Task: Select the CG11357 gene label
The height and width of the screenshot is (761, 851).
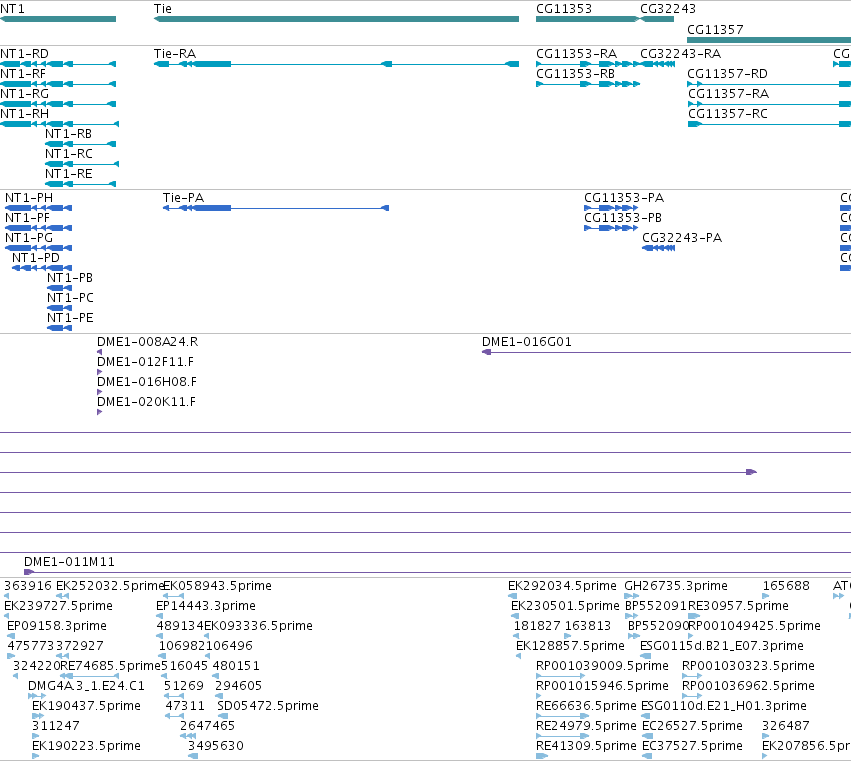Action: (715, 30)
